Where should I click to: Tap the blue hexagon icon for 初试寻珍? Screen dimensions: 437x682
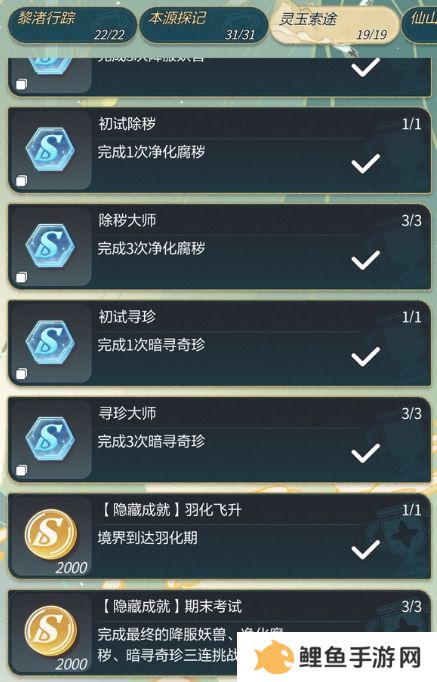pyautogui.click(x=50, y=343)
